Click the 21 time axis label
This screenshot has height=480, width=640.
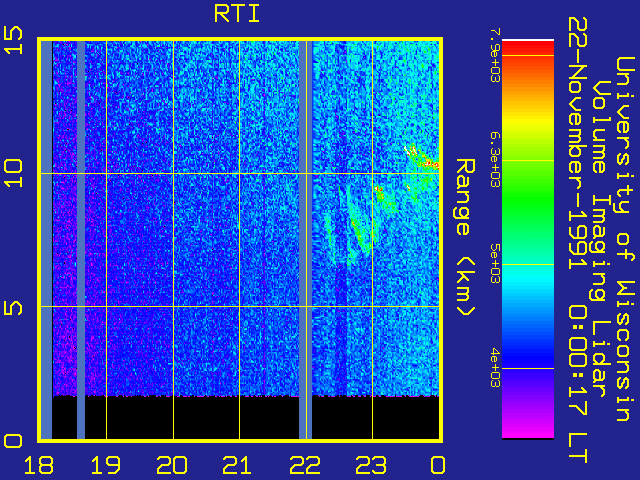click(x=238, y=465)
